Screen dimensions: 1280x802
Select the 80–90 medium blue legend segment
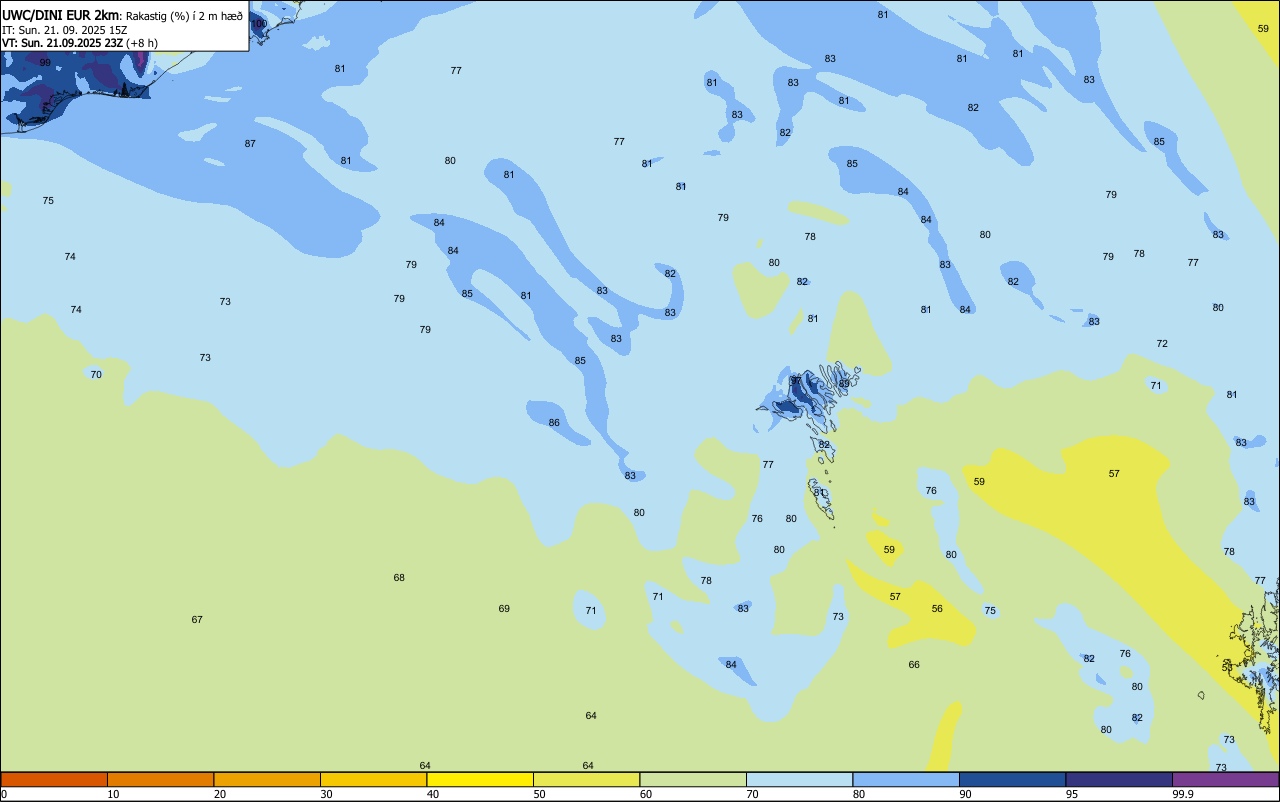906,779
